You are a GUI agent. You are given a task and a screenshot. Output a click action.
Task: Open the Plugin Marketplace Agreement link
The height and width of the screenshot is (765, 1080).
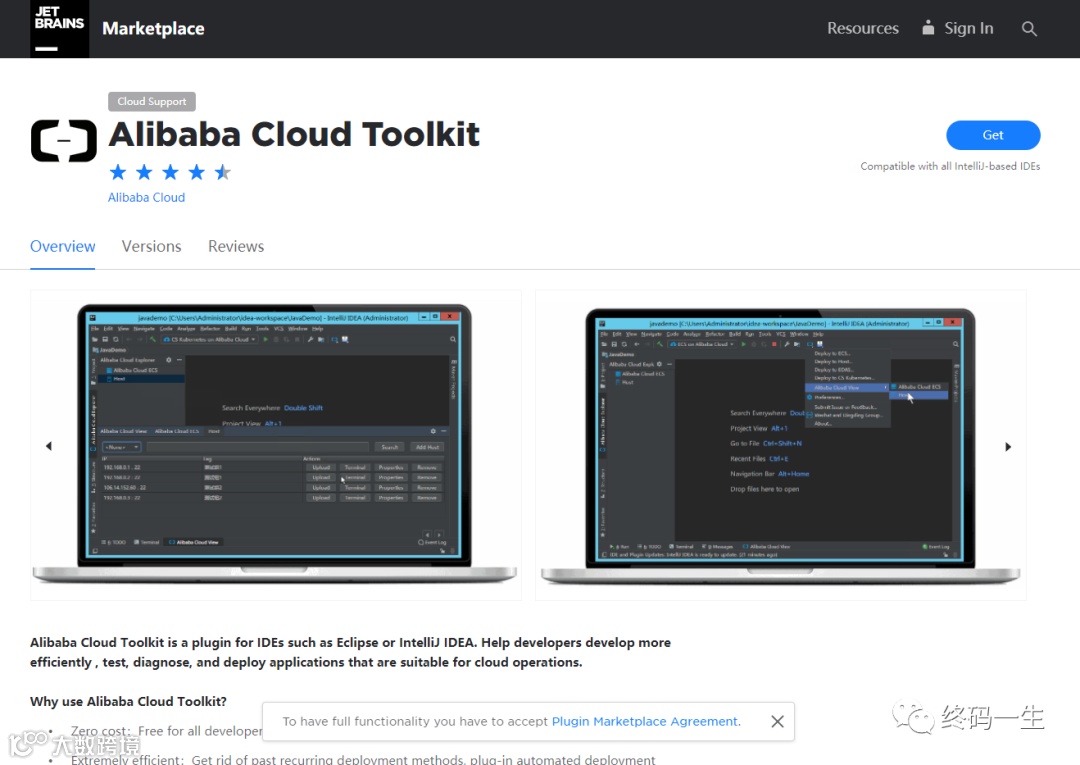coord(645,722)
